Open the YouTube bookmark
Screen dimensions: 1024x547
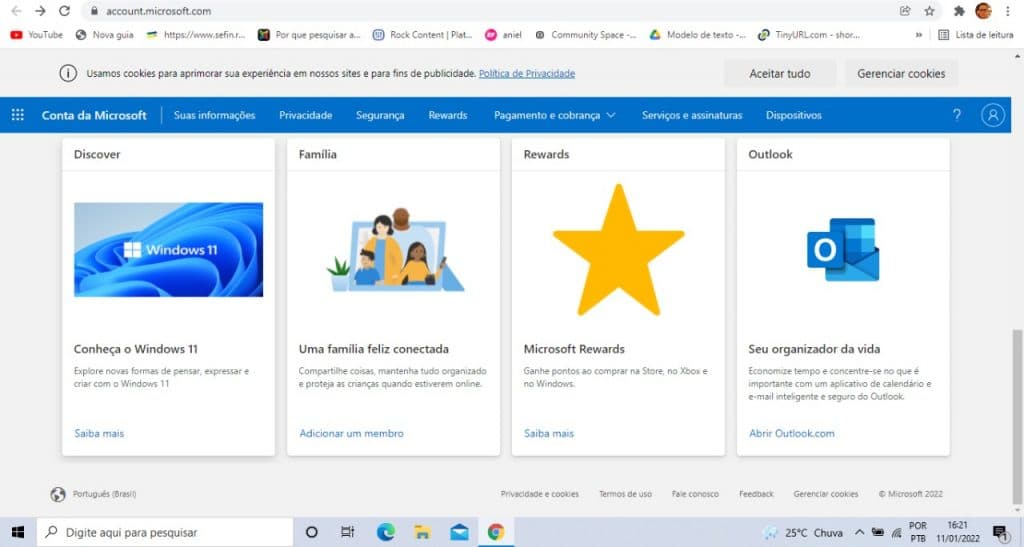37,35
